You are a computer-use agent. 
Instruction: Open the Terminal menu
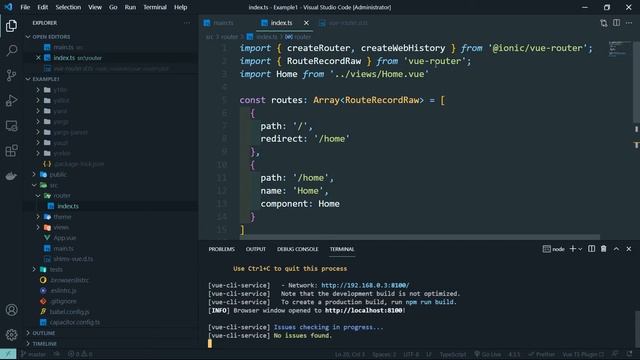[155, 7]
